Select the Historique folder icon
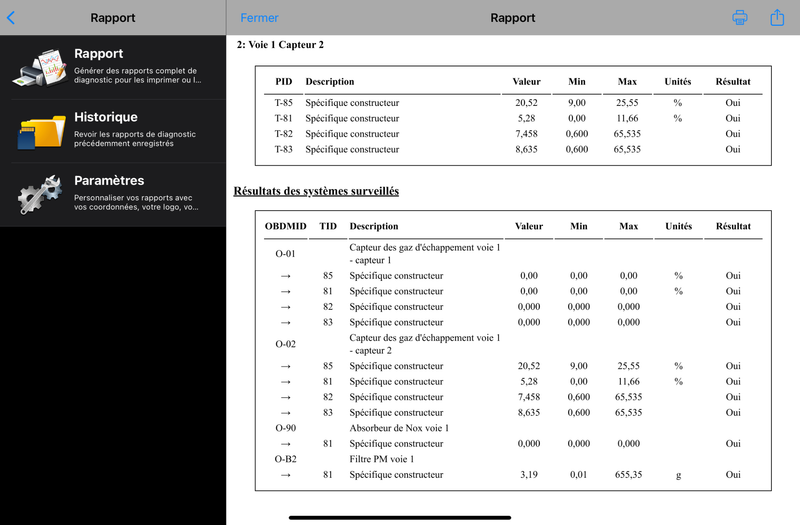800x525 pixels. pyautogui.click(x=42, y=131)
